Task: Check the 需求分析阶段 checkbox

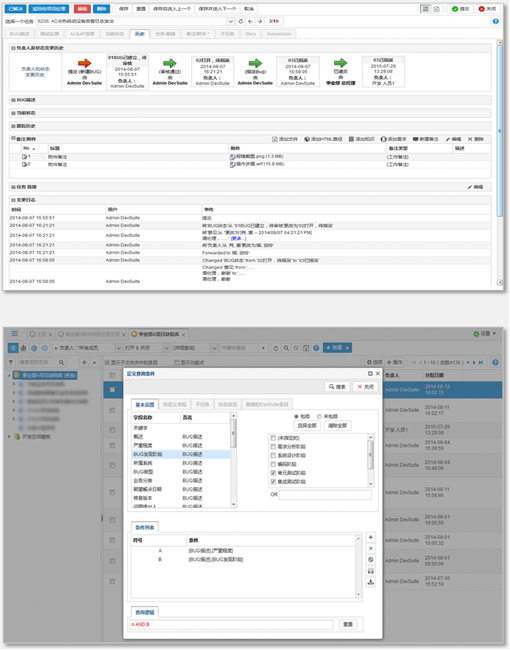Action: click(x=273, y=447)
